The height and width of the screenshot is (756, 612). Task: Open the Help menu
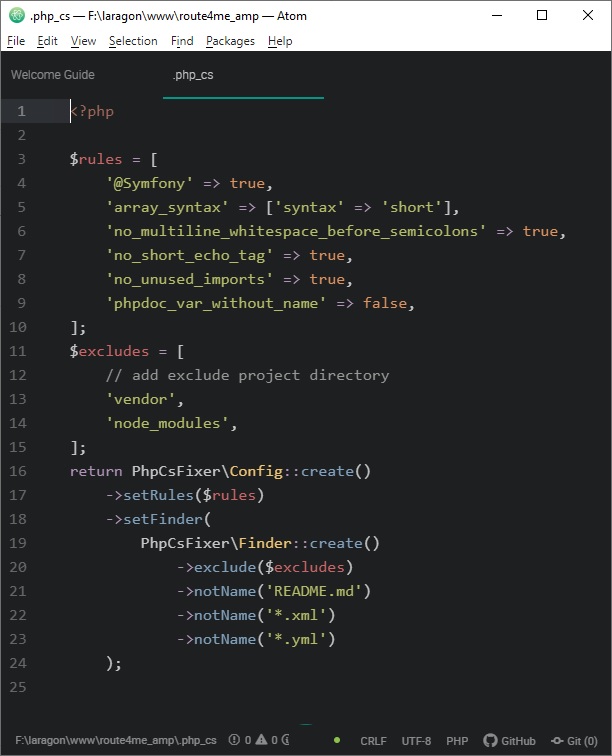[x=280, y=41]
